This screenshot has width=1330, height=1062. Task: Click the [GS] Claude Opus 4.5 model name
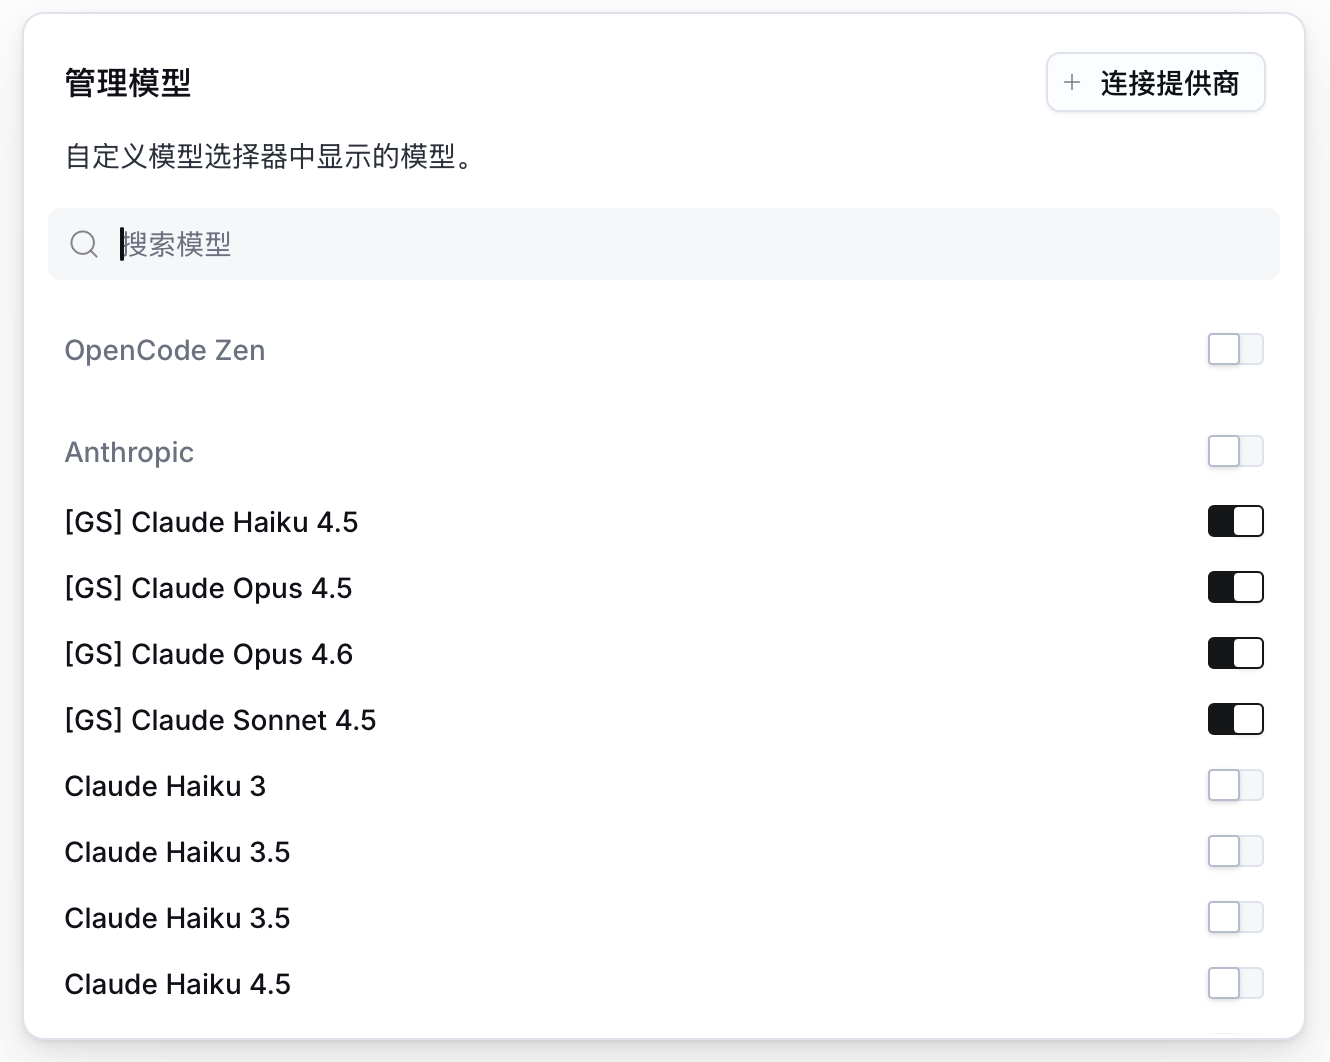208,588
